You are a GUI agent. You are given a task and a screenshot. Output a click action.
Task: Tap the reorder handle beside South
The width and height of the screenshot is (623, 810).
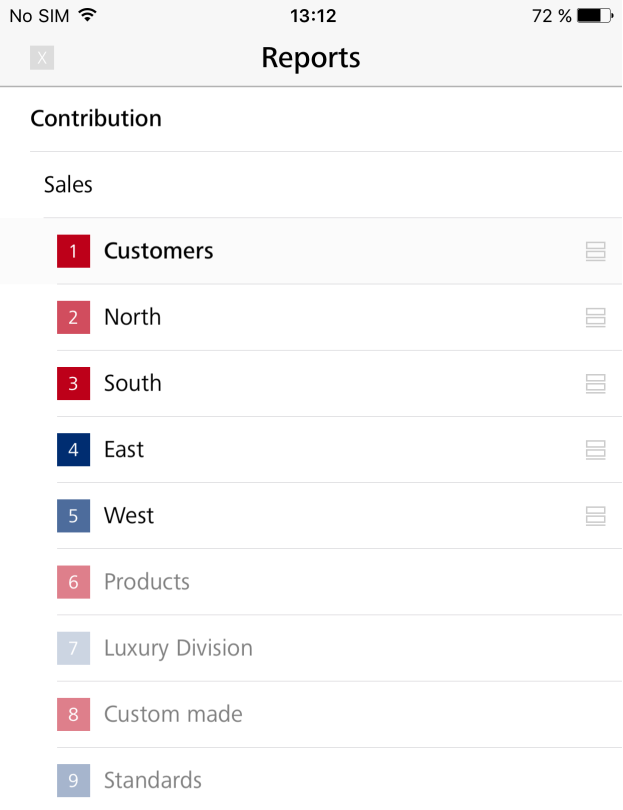point(595,383)
